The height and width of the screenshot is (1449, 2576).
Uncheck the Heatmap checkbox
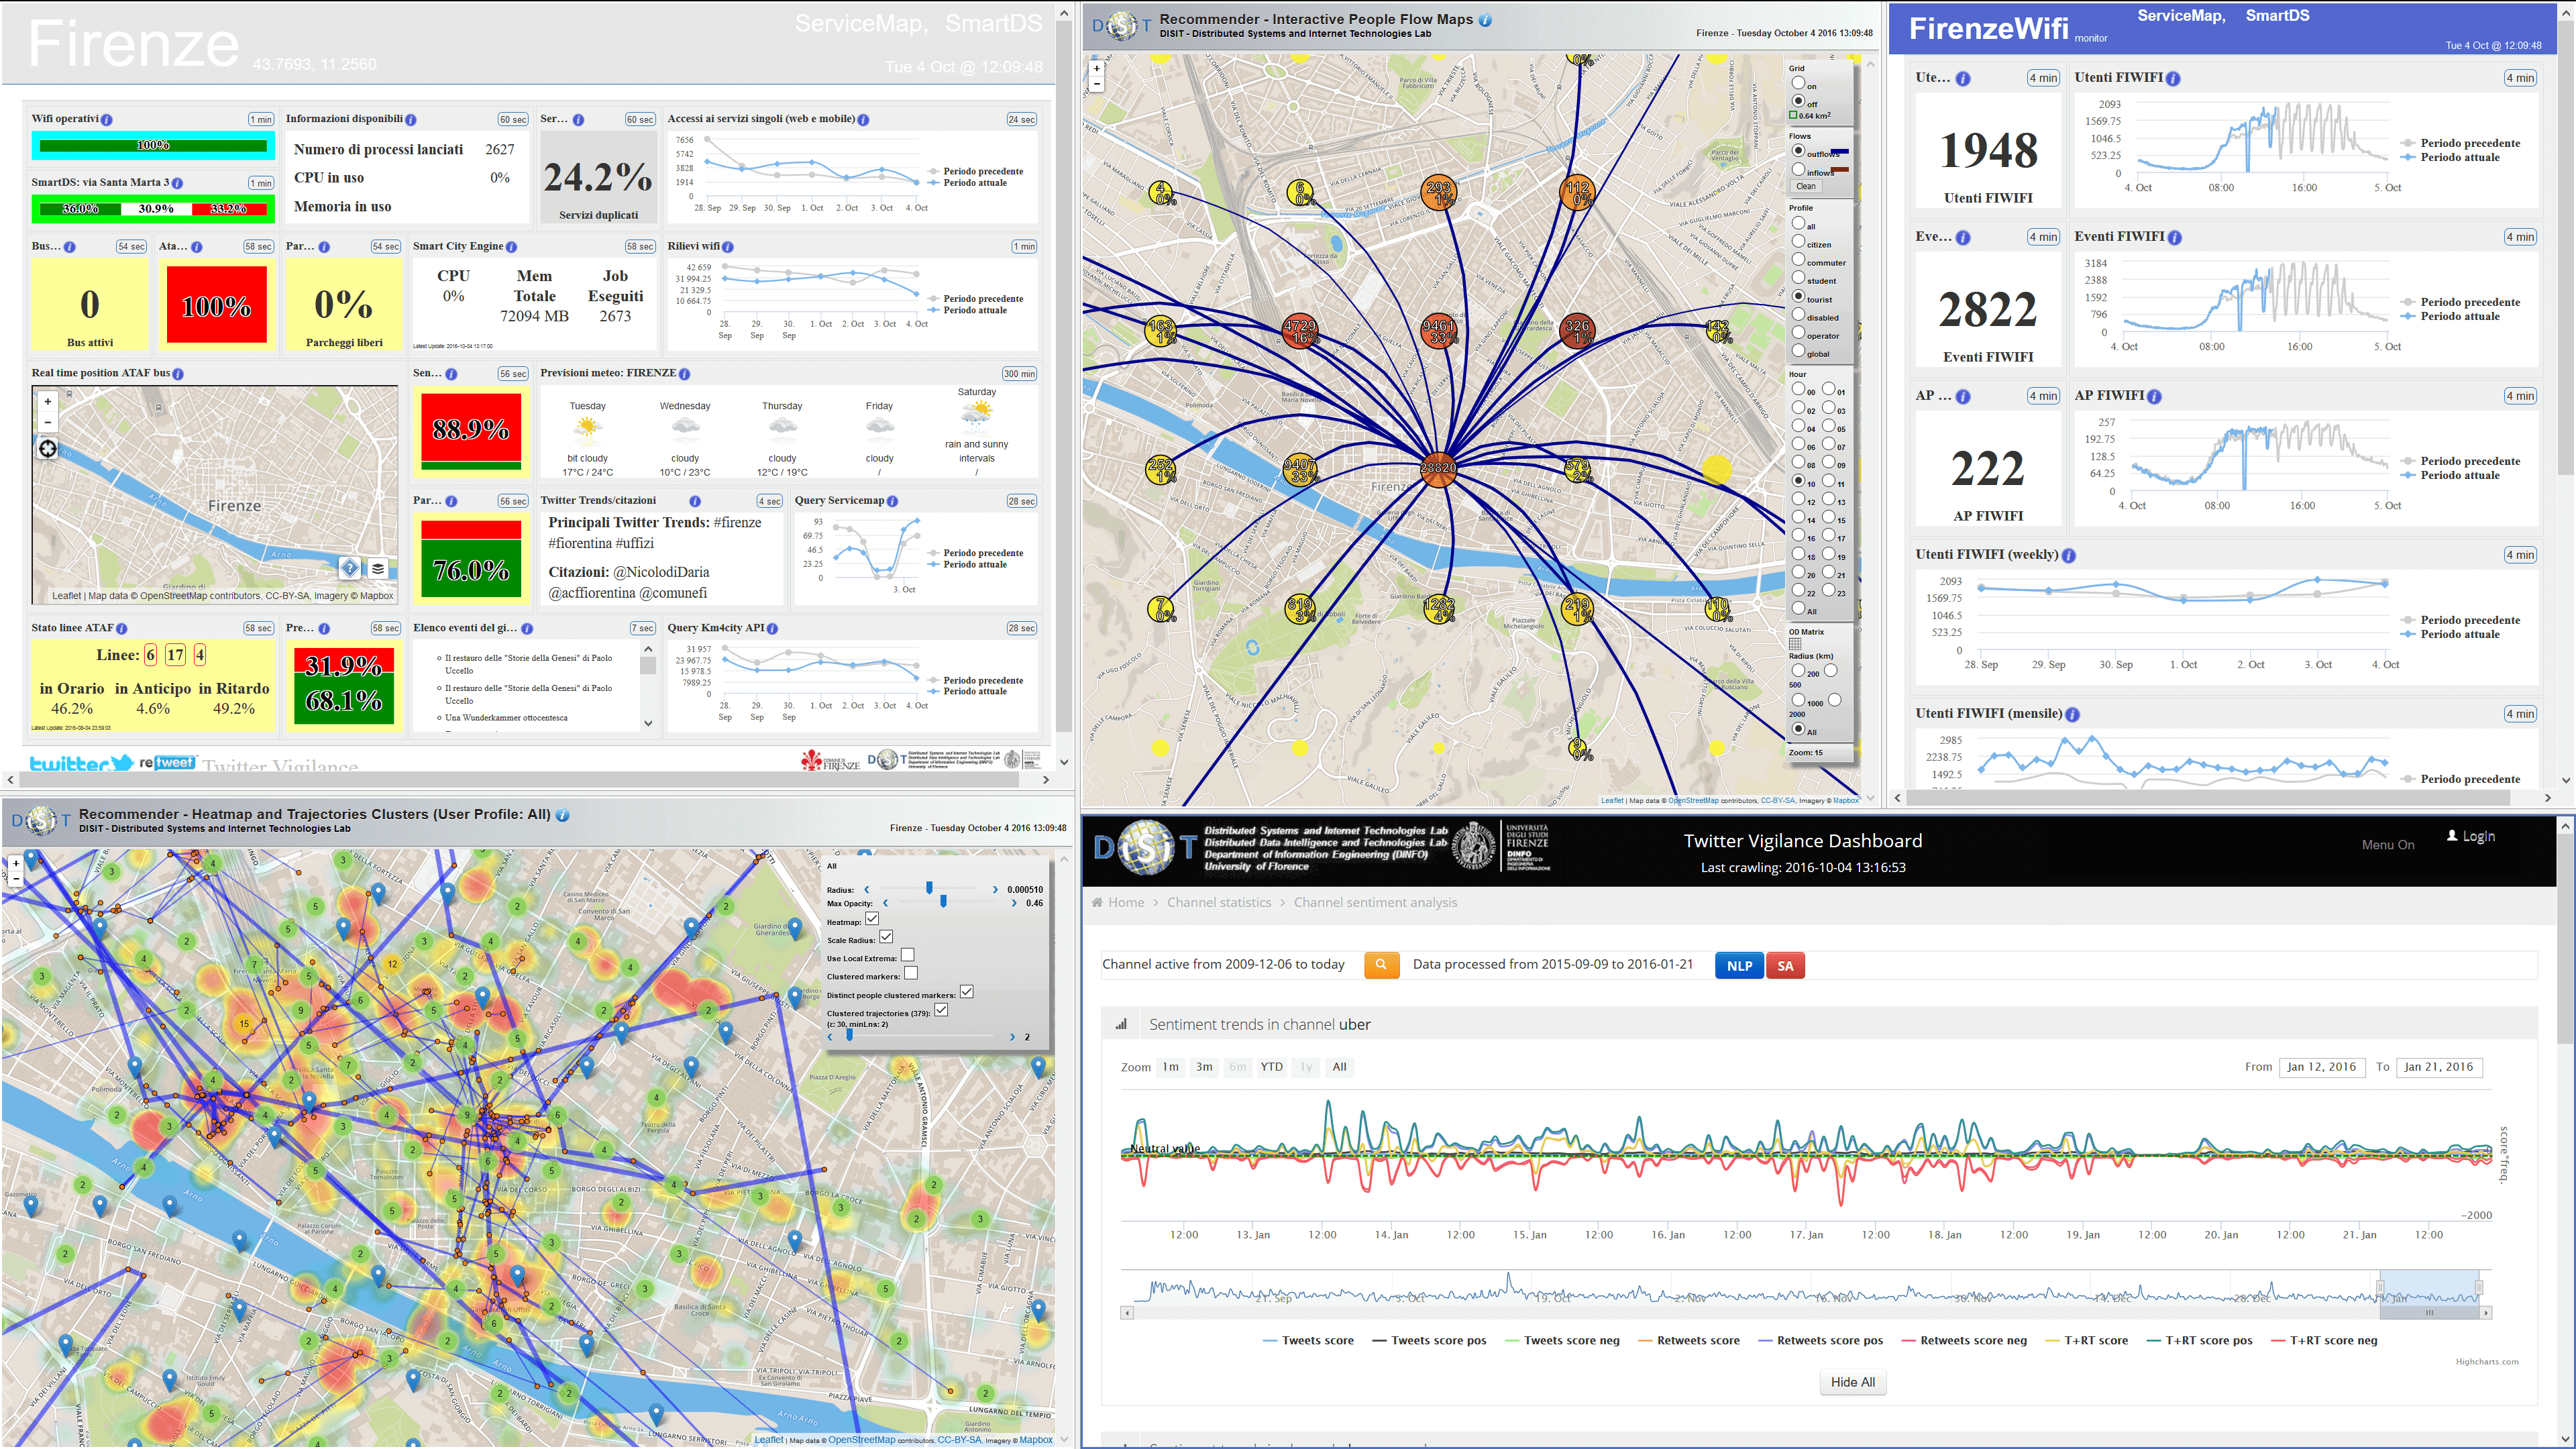tap(872, 919)
